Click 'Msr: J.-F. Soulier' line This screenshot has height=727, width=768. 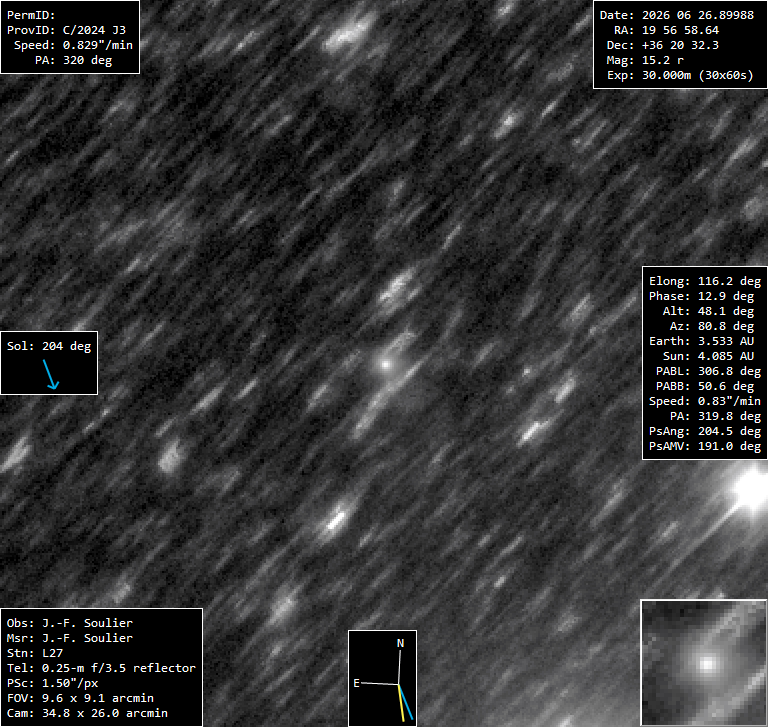coord(70,638)
